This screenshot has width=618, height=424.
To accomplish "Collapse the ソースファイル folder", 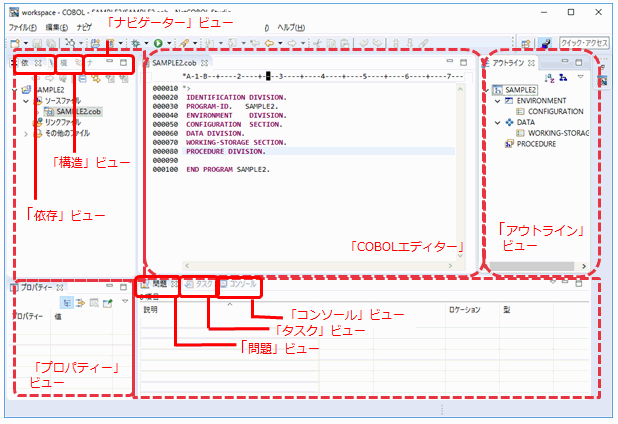I will point(26,101).
